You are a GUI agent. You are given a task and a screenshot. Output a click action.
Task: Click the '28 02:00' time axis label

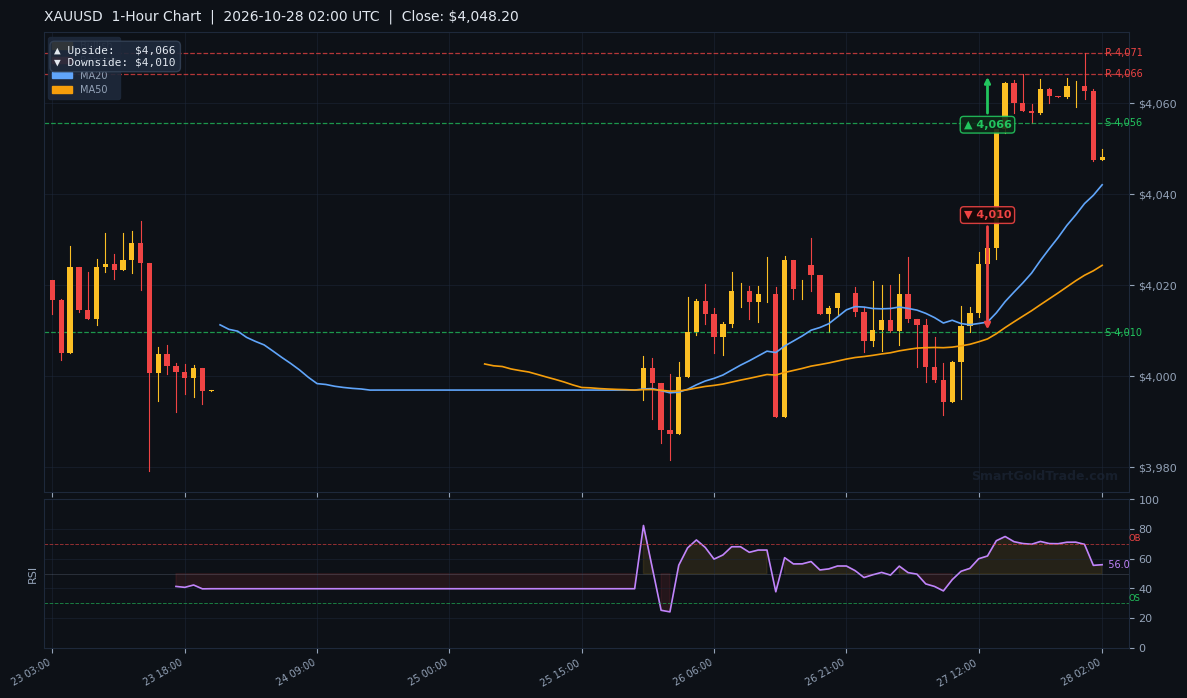click(1082, 672)
